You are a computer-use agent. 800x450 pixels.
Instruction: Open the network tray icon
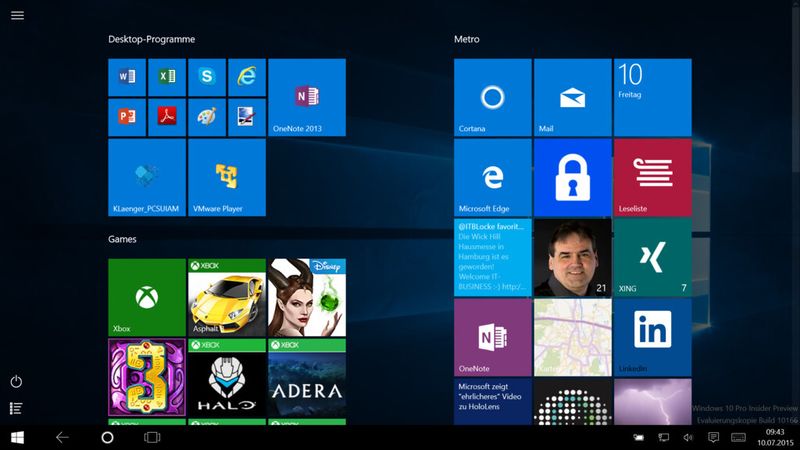(x=663, y=437)
